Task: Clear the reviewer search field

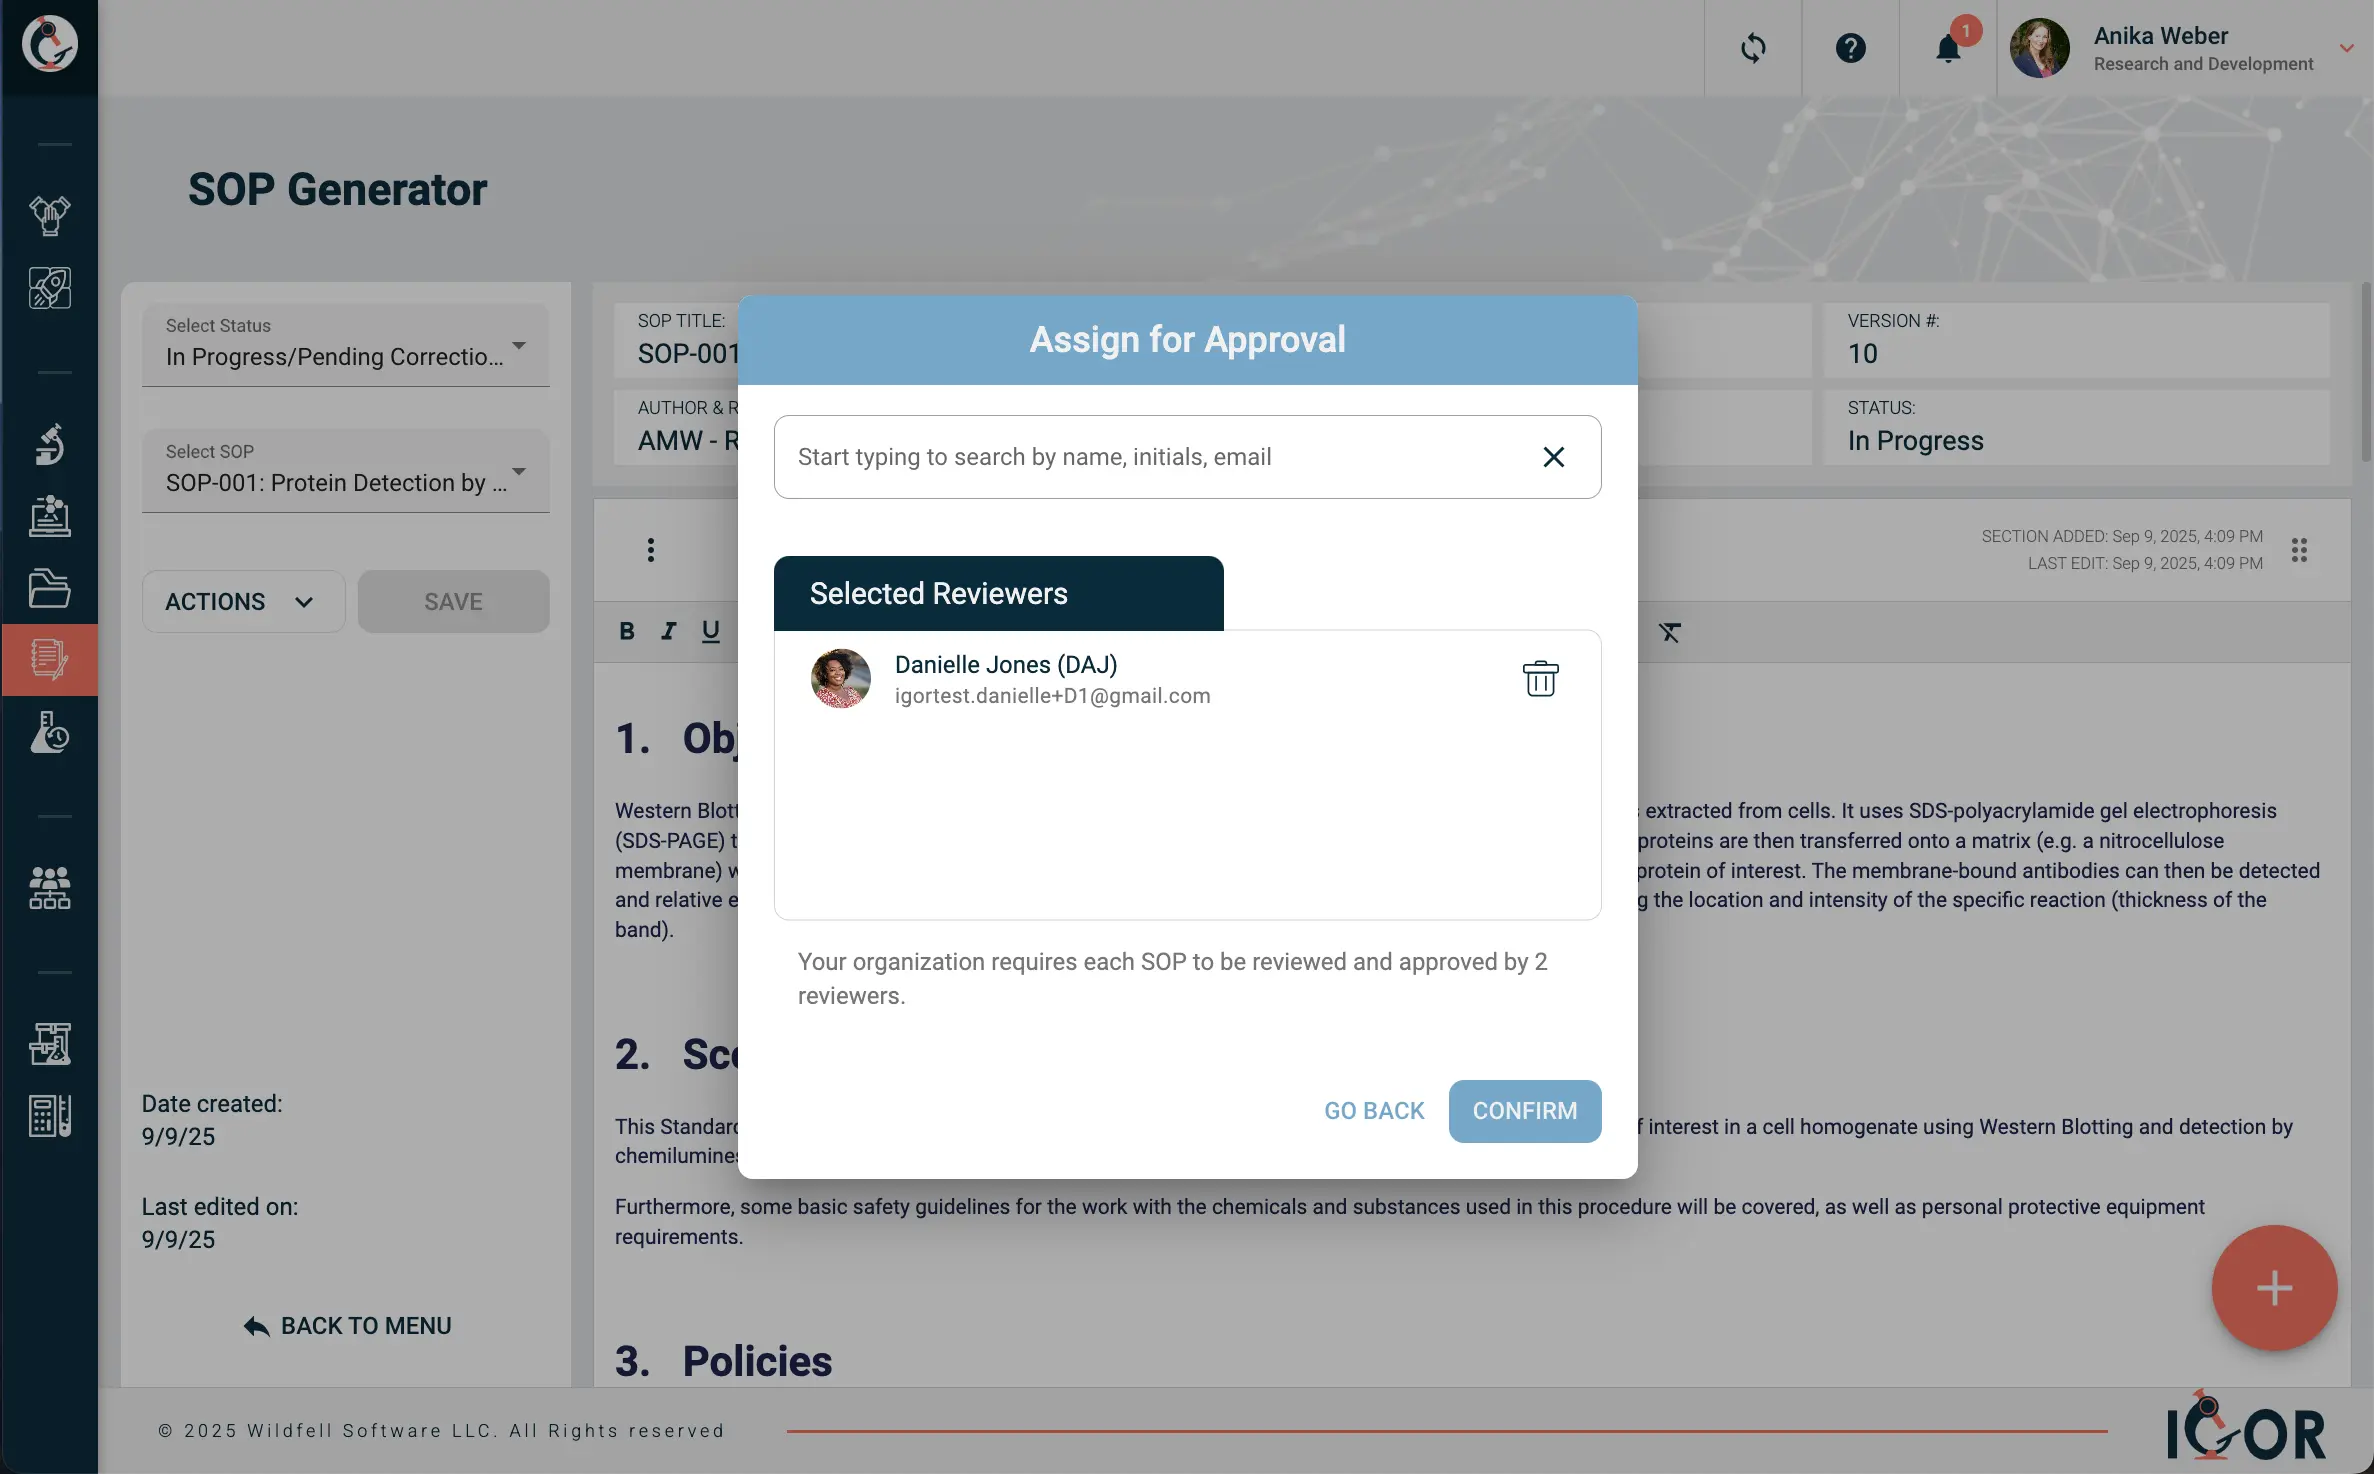Action: 1553,457
